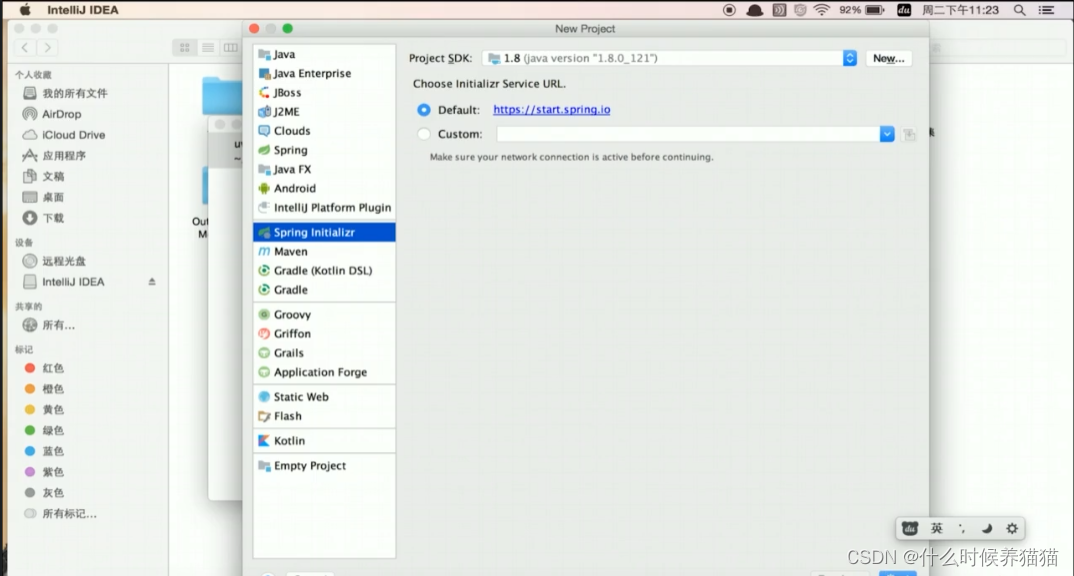
Task: Click the Custom URL input field
Action: pos(688,134)
